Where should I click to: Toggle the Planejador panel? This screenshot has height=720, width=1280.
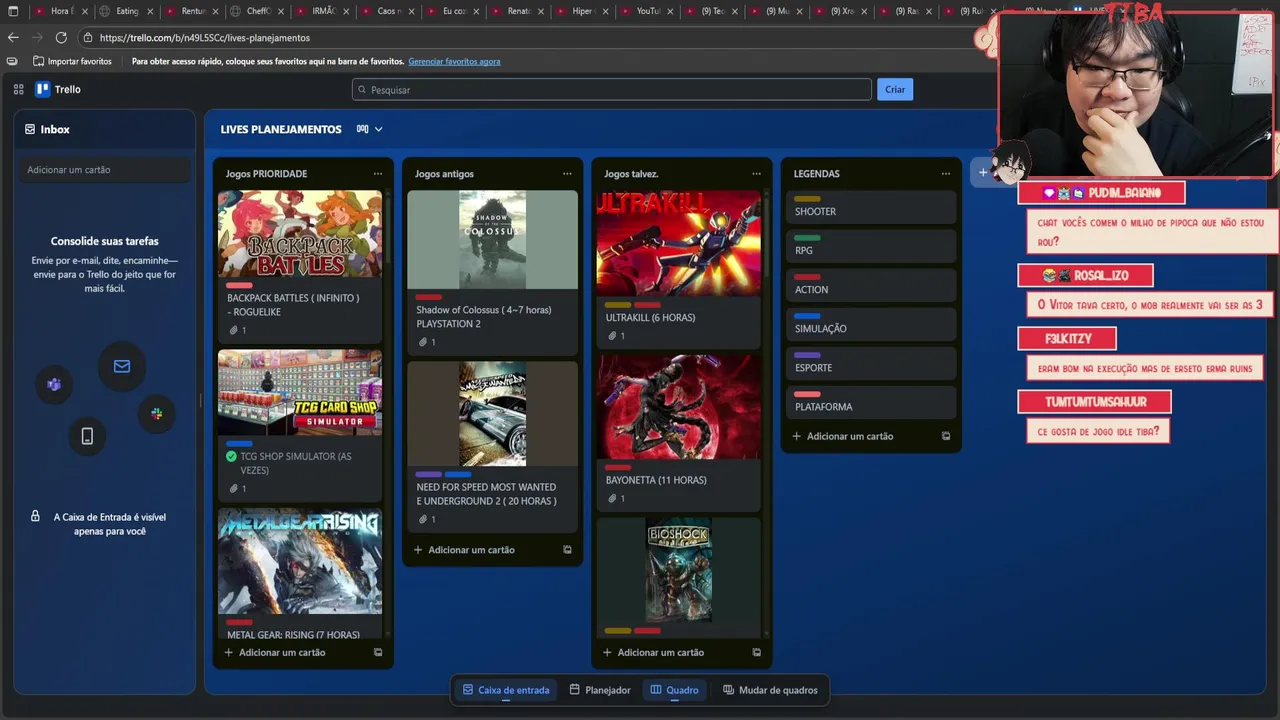tap(600, 690)
